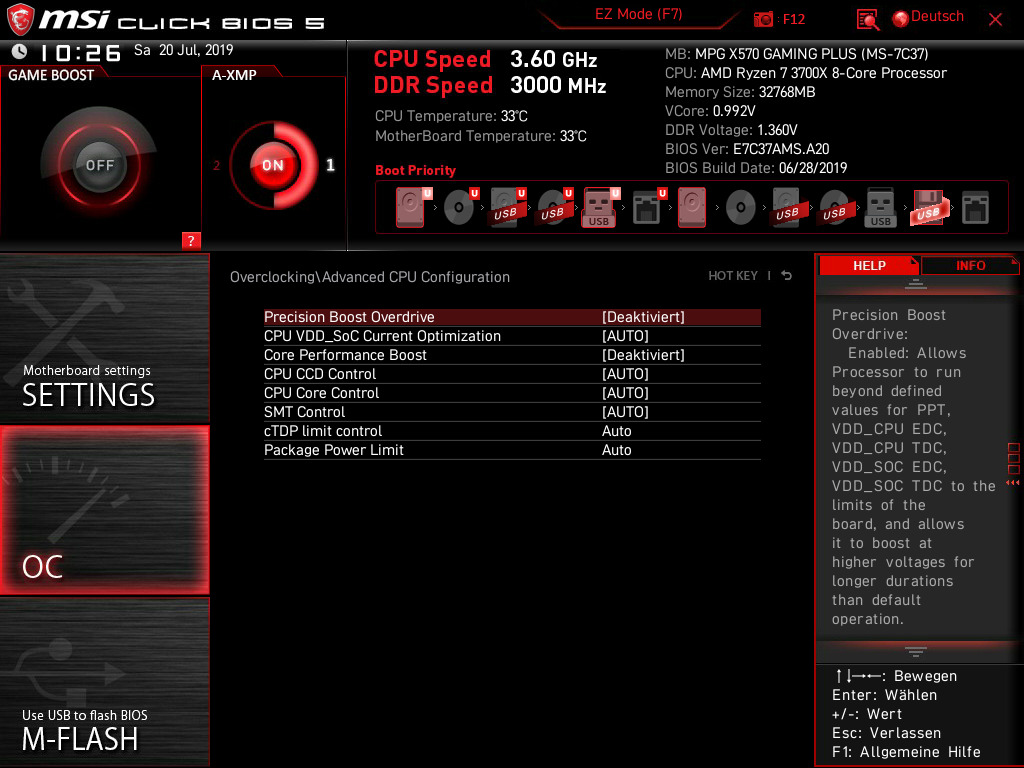Open the HOT KEY list
The image size is (1024, 768).
[733, 276]
